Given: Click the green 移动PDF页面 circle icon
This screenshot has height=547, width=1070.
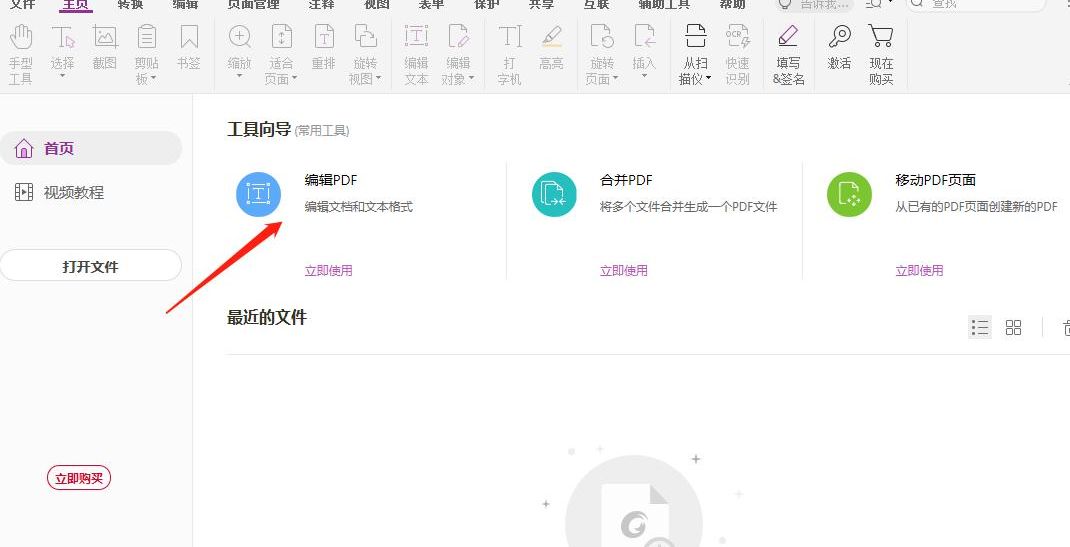Looking at the screenshot, I should pyautogui.click(x=849, y=194).
